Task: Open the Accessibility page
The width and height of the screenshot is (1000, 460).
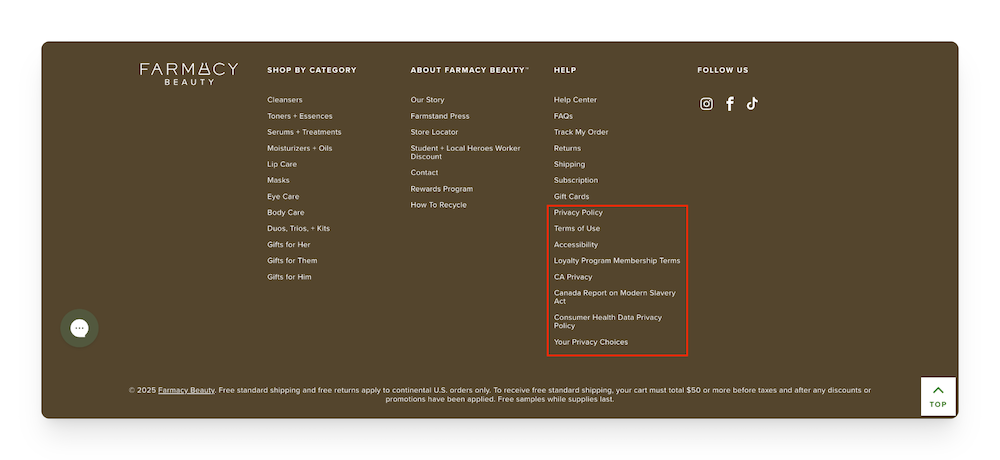Action: [x=576, y=244]
